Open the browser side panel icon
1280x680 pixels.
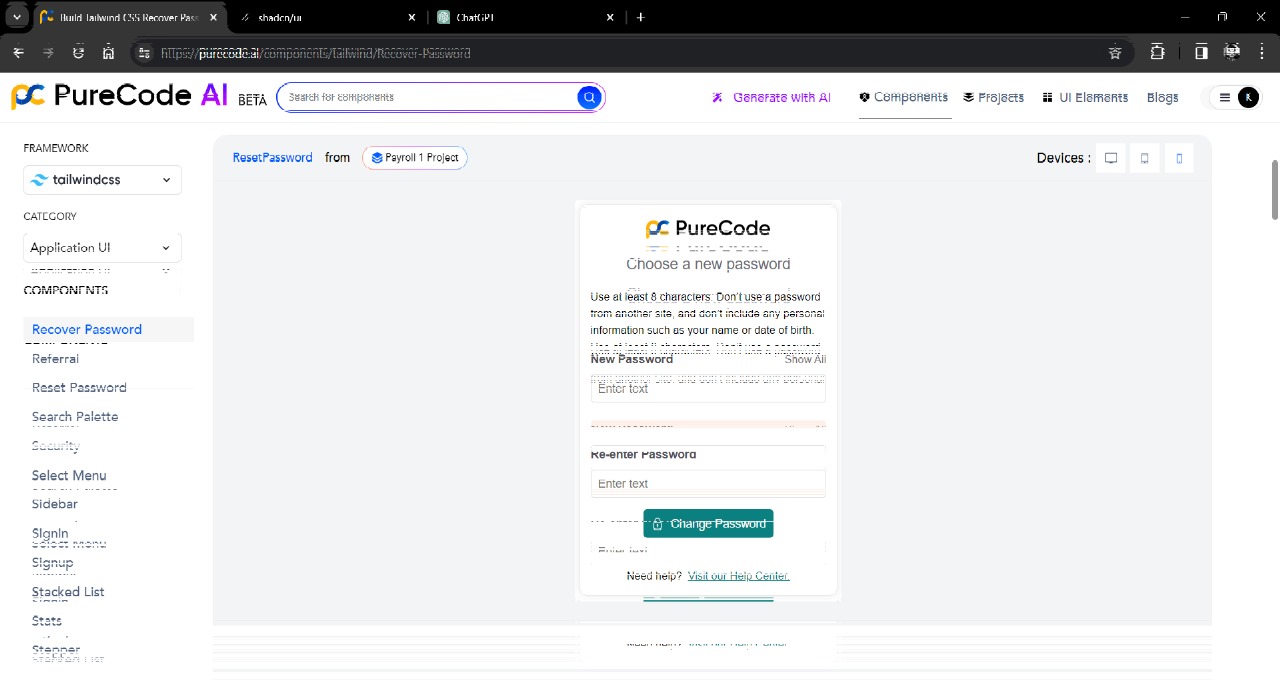coord(1201,52)
